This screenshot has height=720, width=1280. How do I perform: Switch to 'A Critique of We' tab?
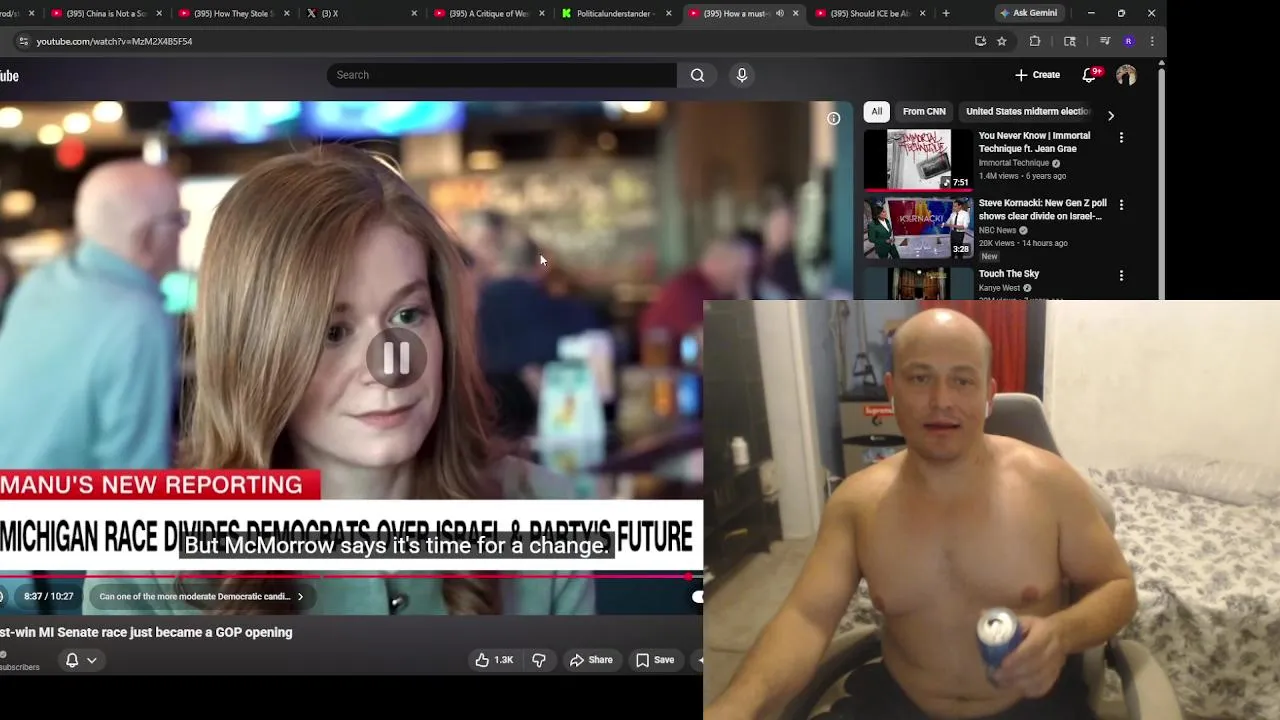pos(488,14)
